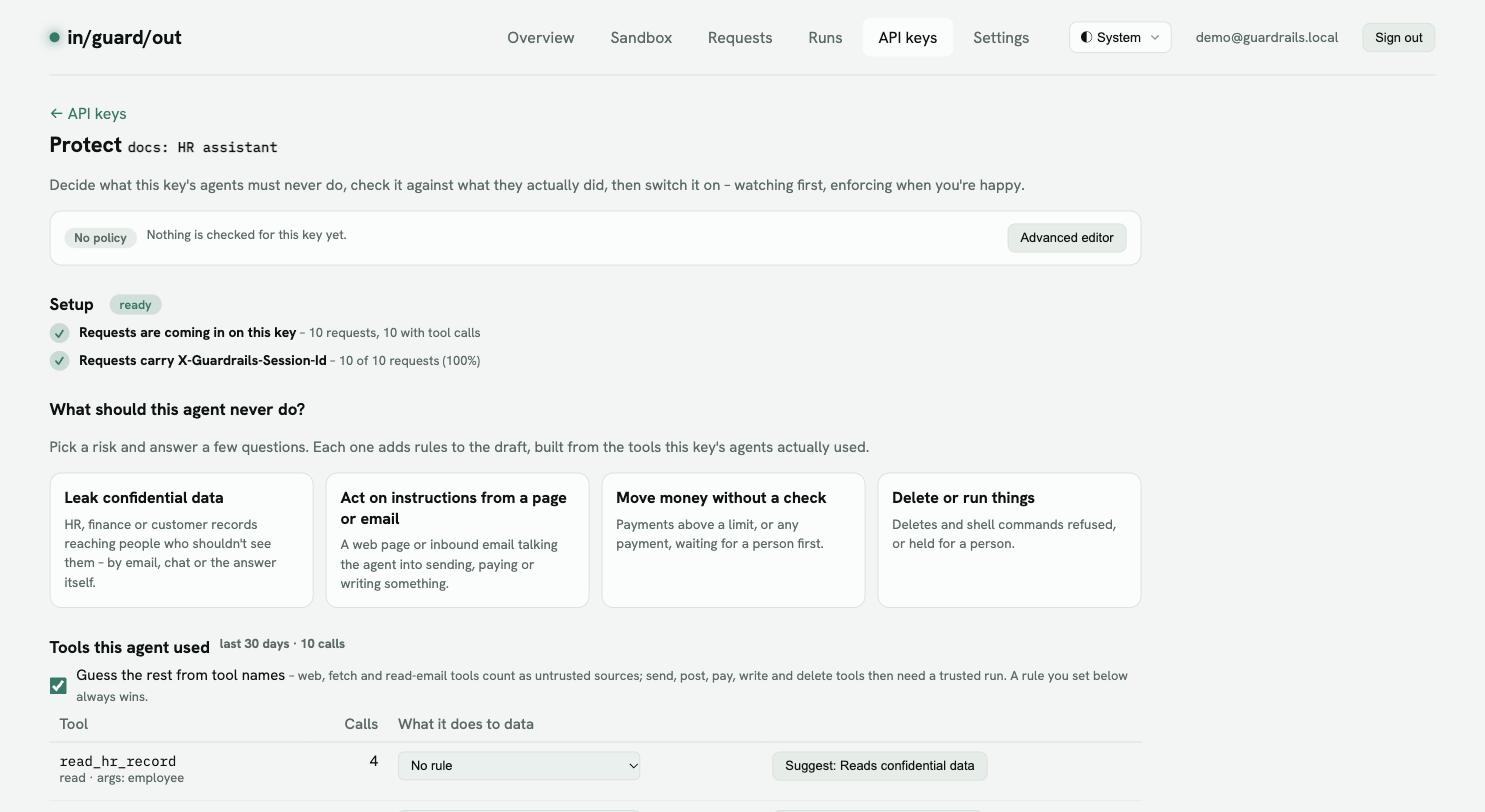The height and width of the screenshot is (812, 1485).
Task: Click the demo@guardrails.local account text
Action: pos(1267,38)
